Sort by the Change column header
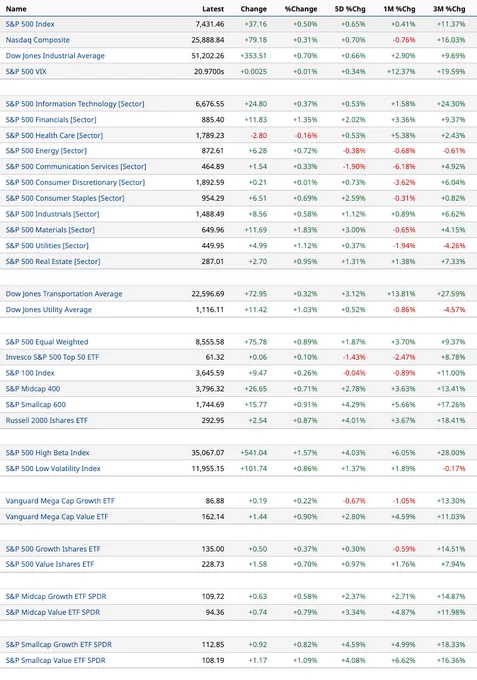Viewport: 477px width, 680px height. pyautogui.click(x=254, y=9)
